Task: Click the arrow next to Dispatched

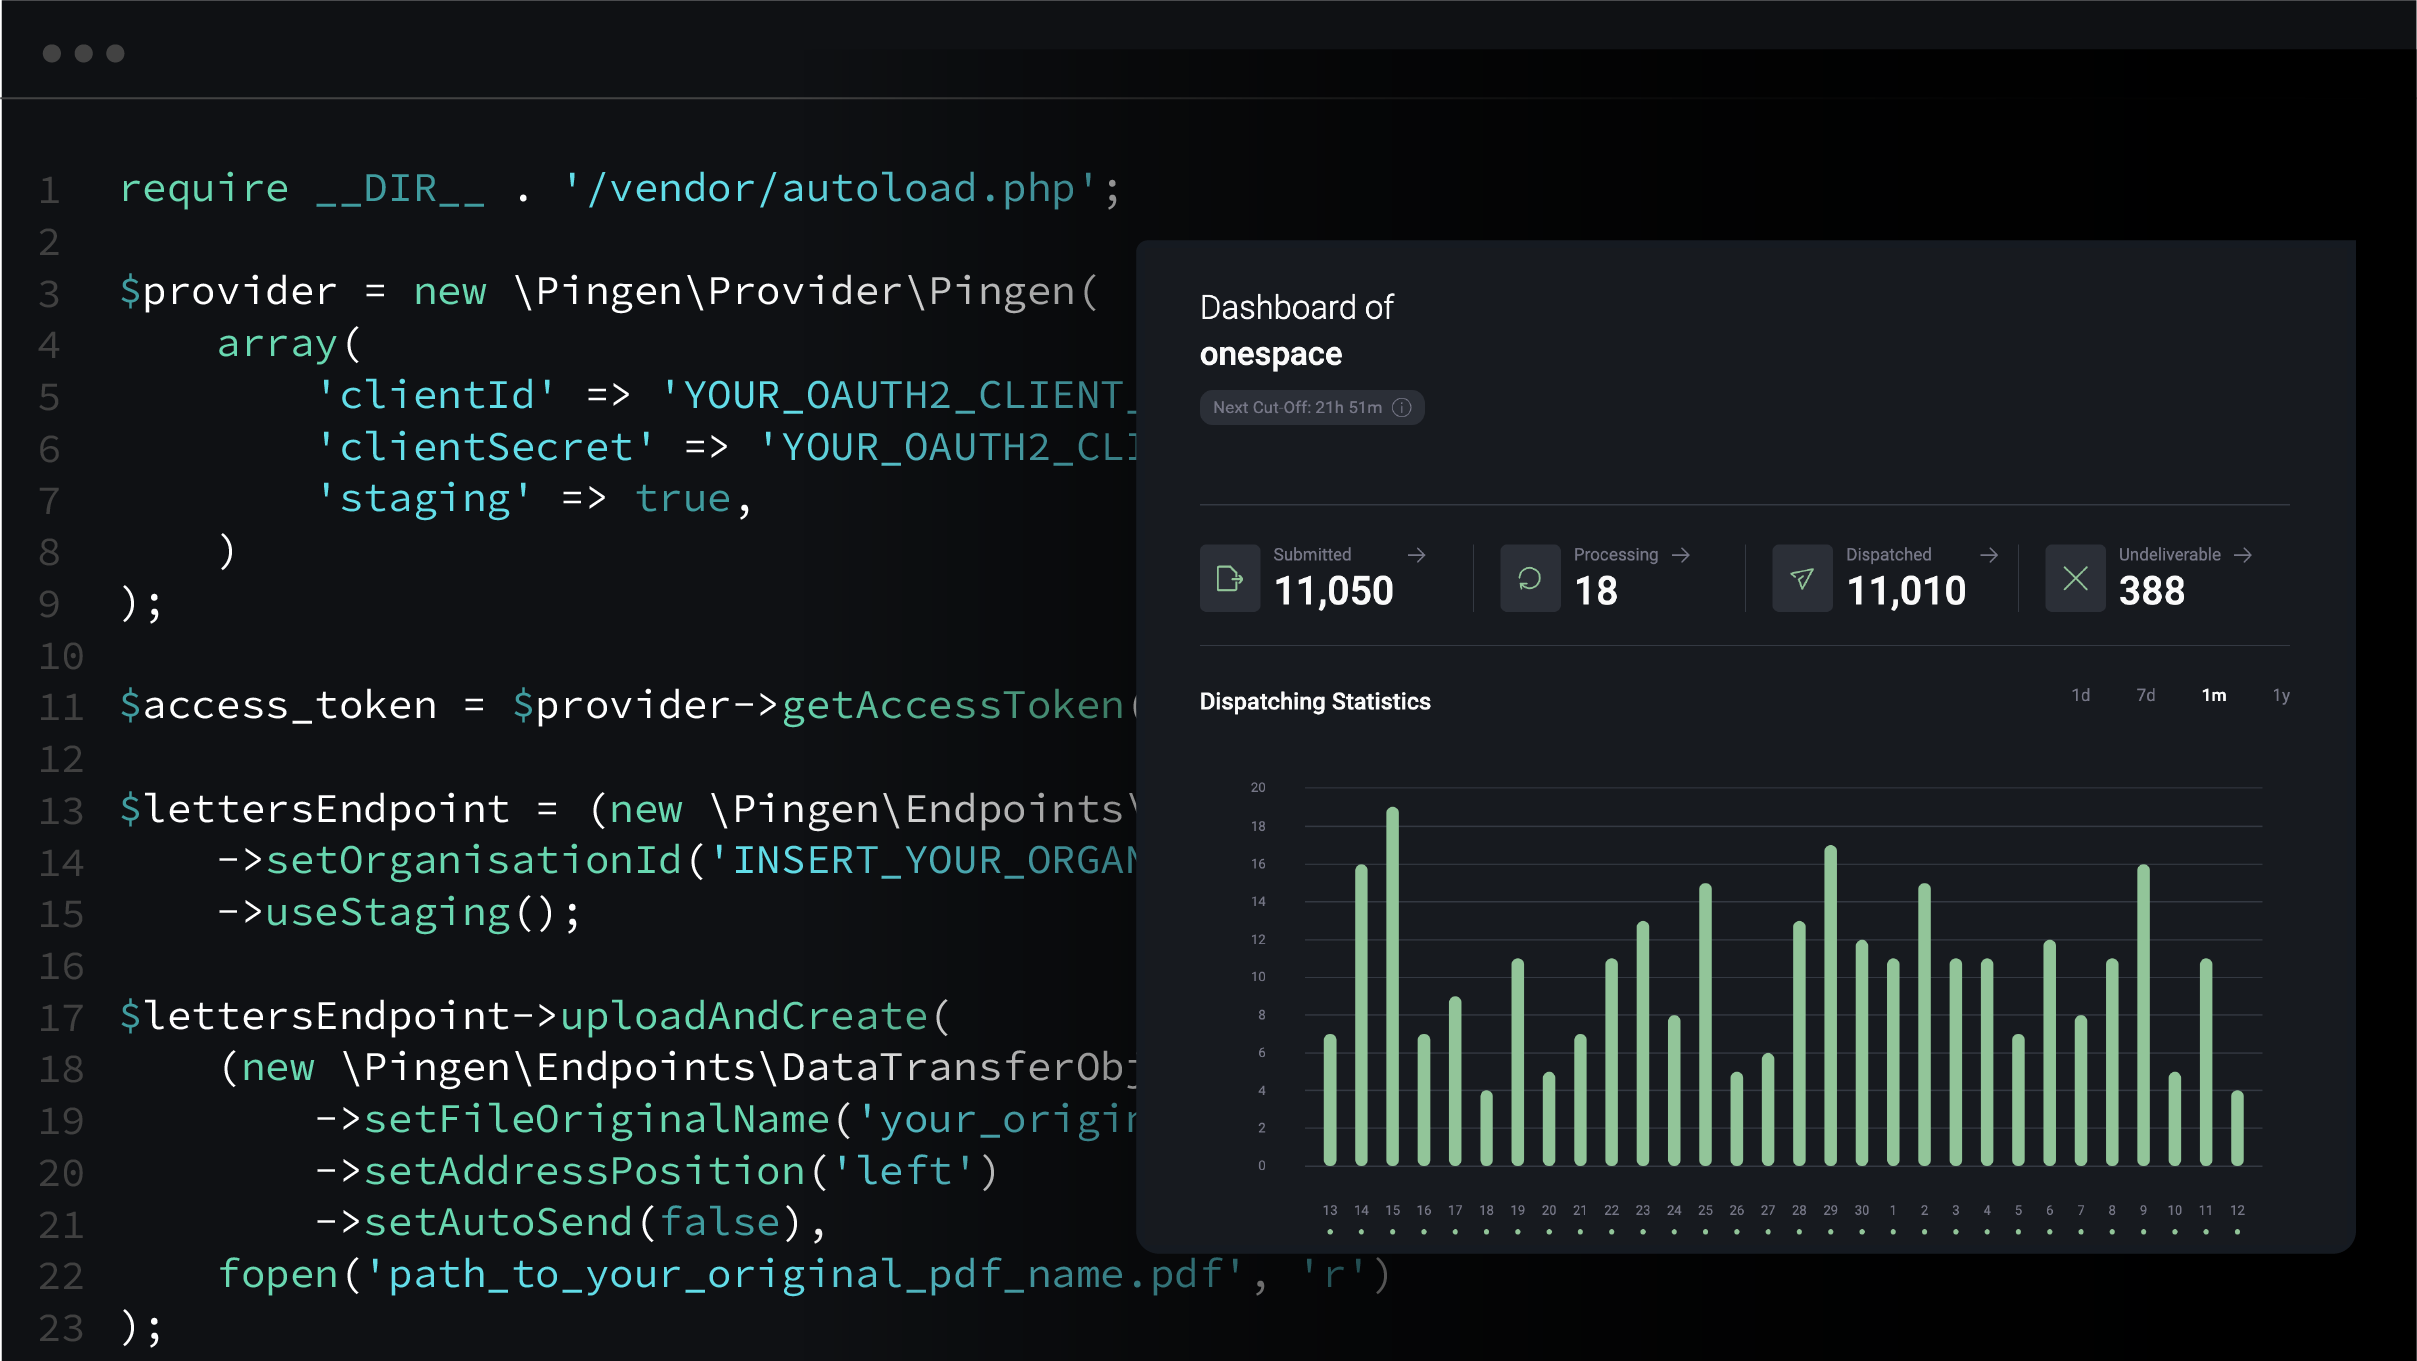Action: click(x=1989, y=554)
